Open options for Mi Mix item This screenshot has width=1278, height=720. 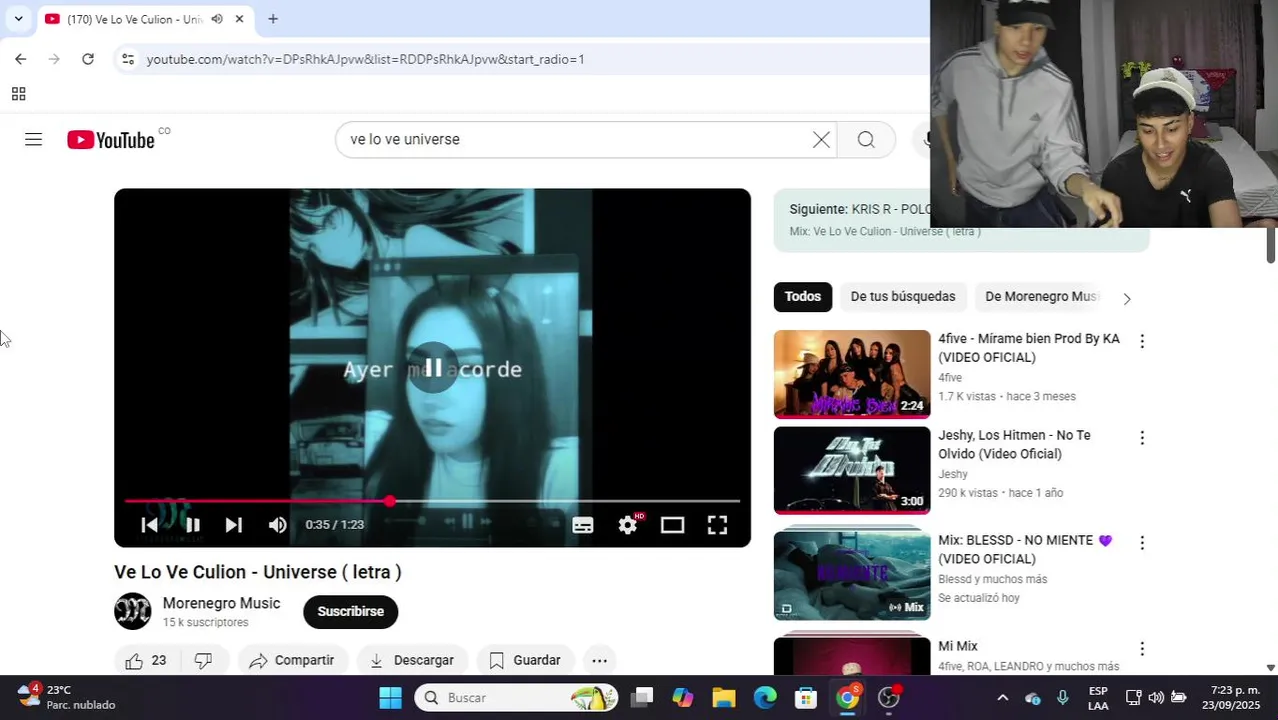(1142, 649)
